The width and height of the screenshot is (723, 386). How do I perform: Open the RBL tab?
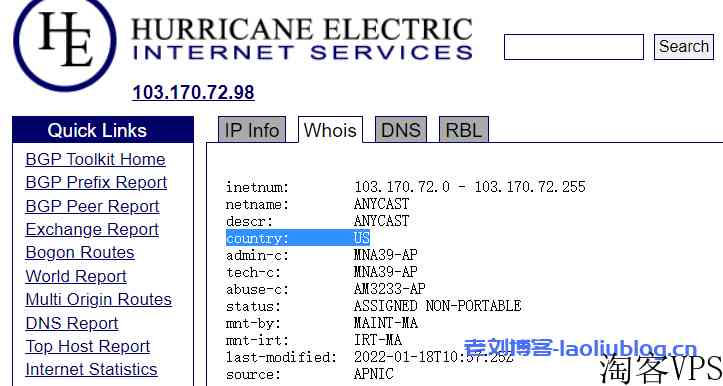(x=463, y=130)
